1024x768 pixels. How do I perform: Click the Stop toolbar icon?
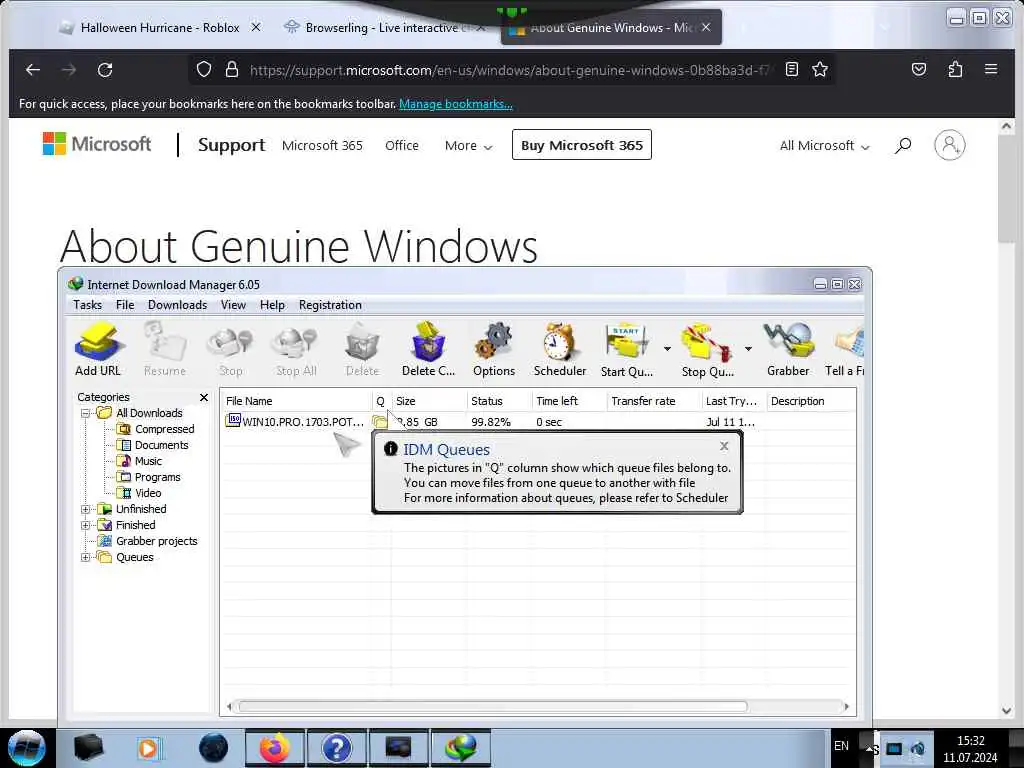230,349
